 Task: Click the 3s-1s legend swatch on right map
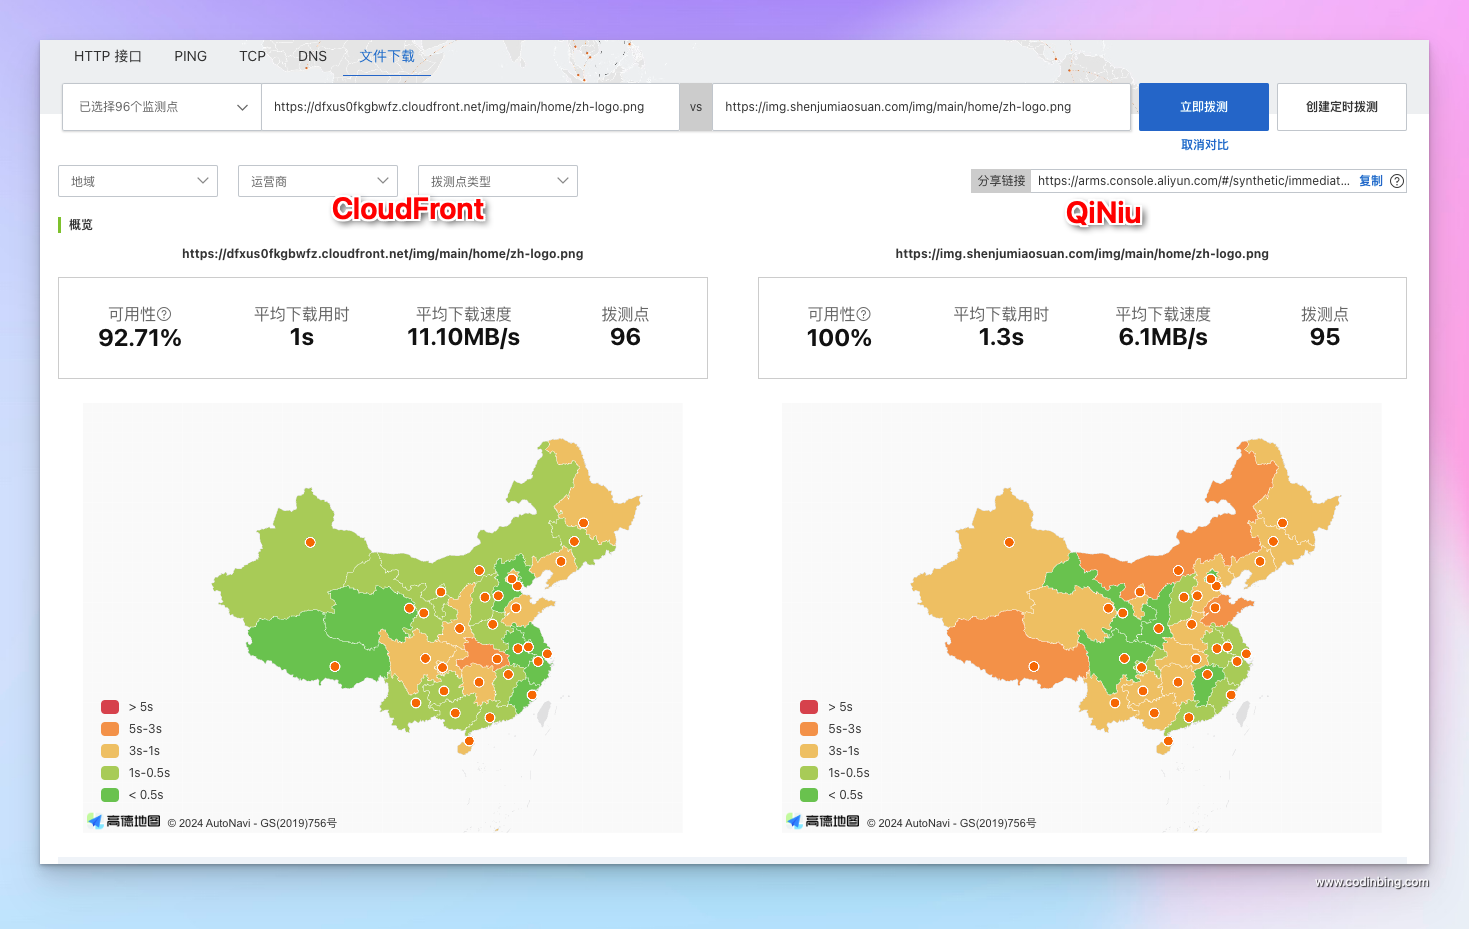[x=809, y=751]
